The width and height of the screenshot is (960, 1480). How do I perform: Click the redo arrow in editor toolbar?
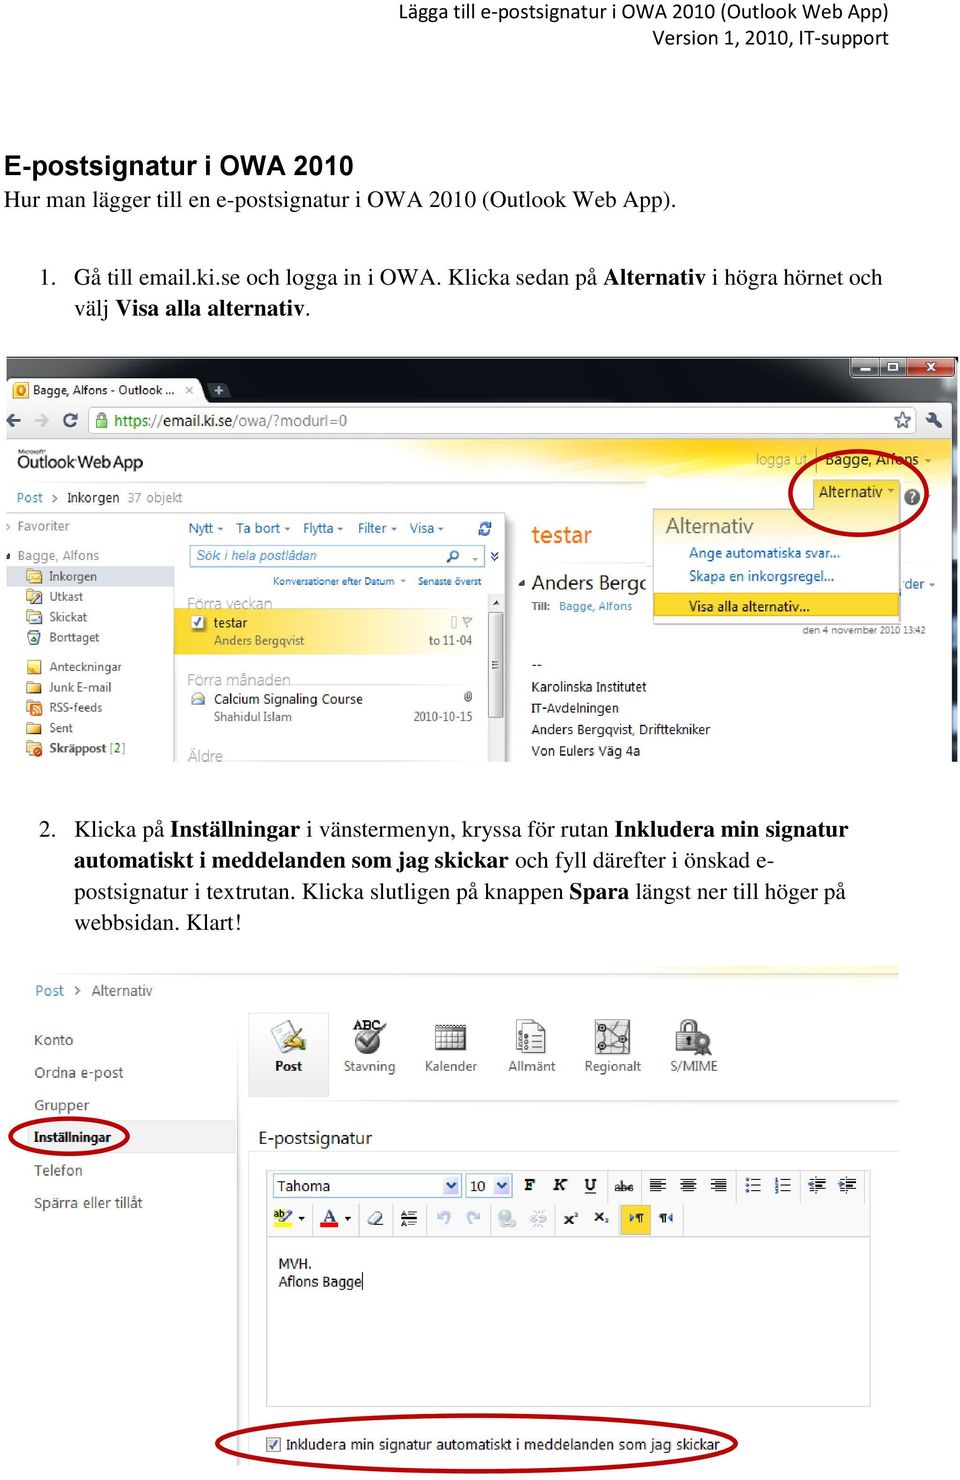point(474,1217)
